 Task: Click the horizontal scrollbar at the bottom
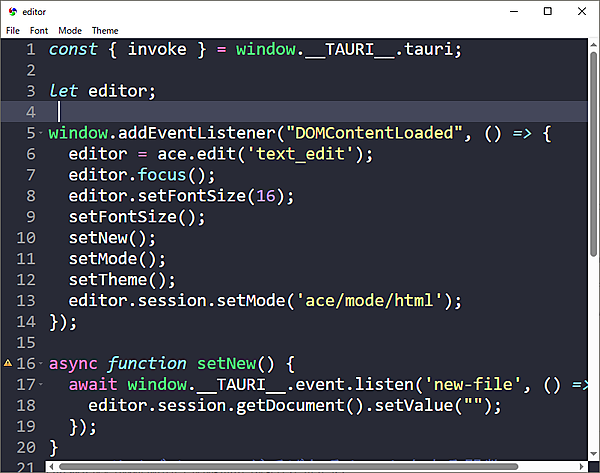tap(300, 466)
